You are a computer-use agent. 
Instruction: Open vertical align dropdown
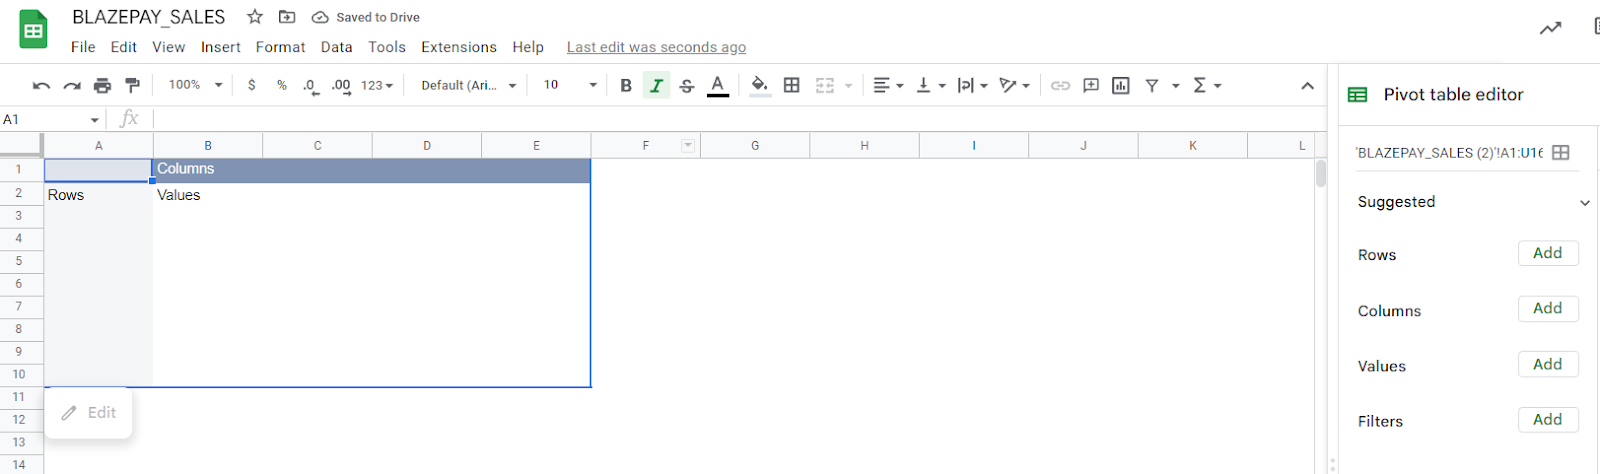pos(930,86)
